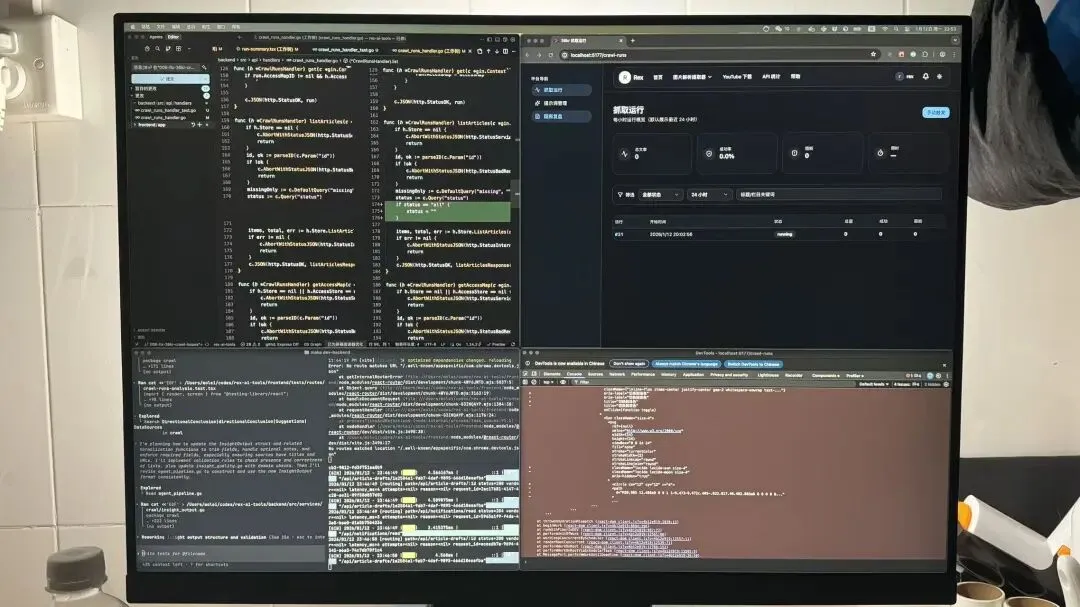Click Wi-Fi icon in macOS menu bar

[885, 29]
